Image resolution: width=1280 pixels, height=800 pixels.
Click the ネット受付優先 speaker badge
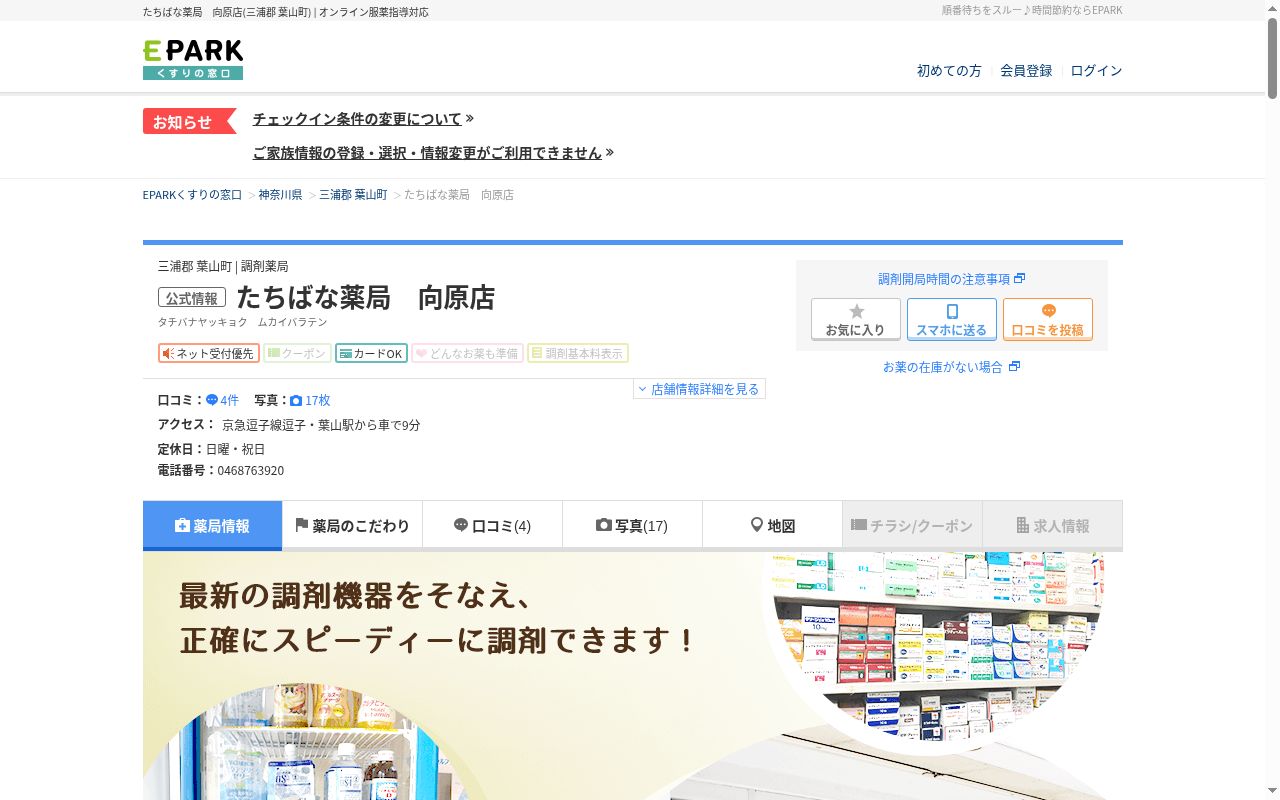[209, 353]
